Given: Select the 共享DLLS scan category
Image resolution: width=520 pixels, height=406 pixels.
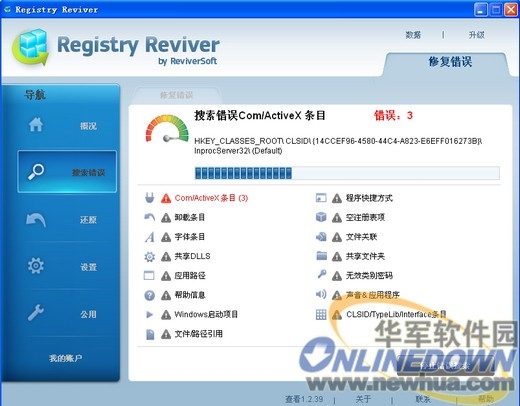Looking at the screenshot, I should click(x=192, y=256).
